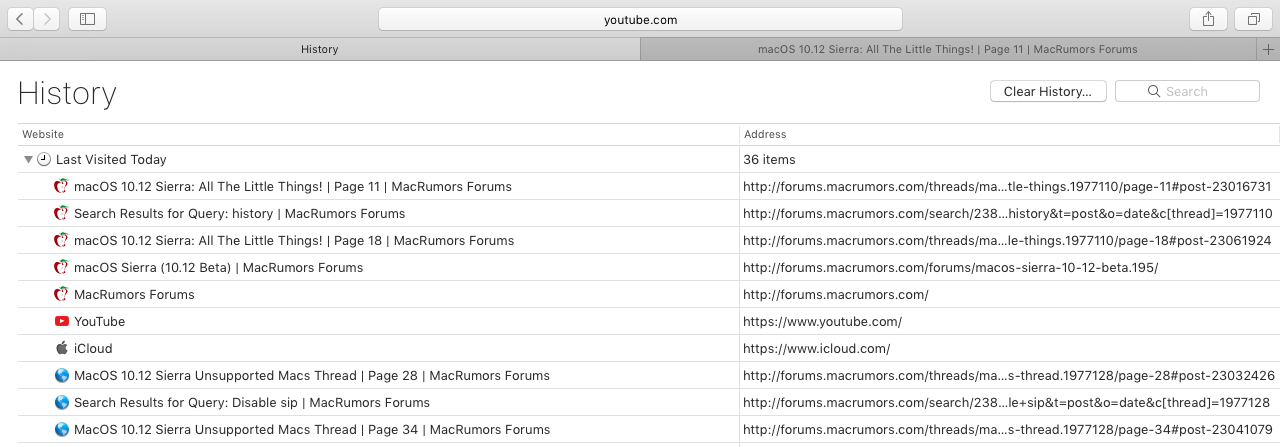Open Search Results for Query: history entry
The width and height of the screenshot is (1280, 447).
click(x=240, y=213)
